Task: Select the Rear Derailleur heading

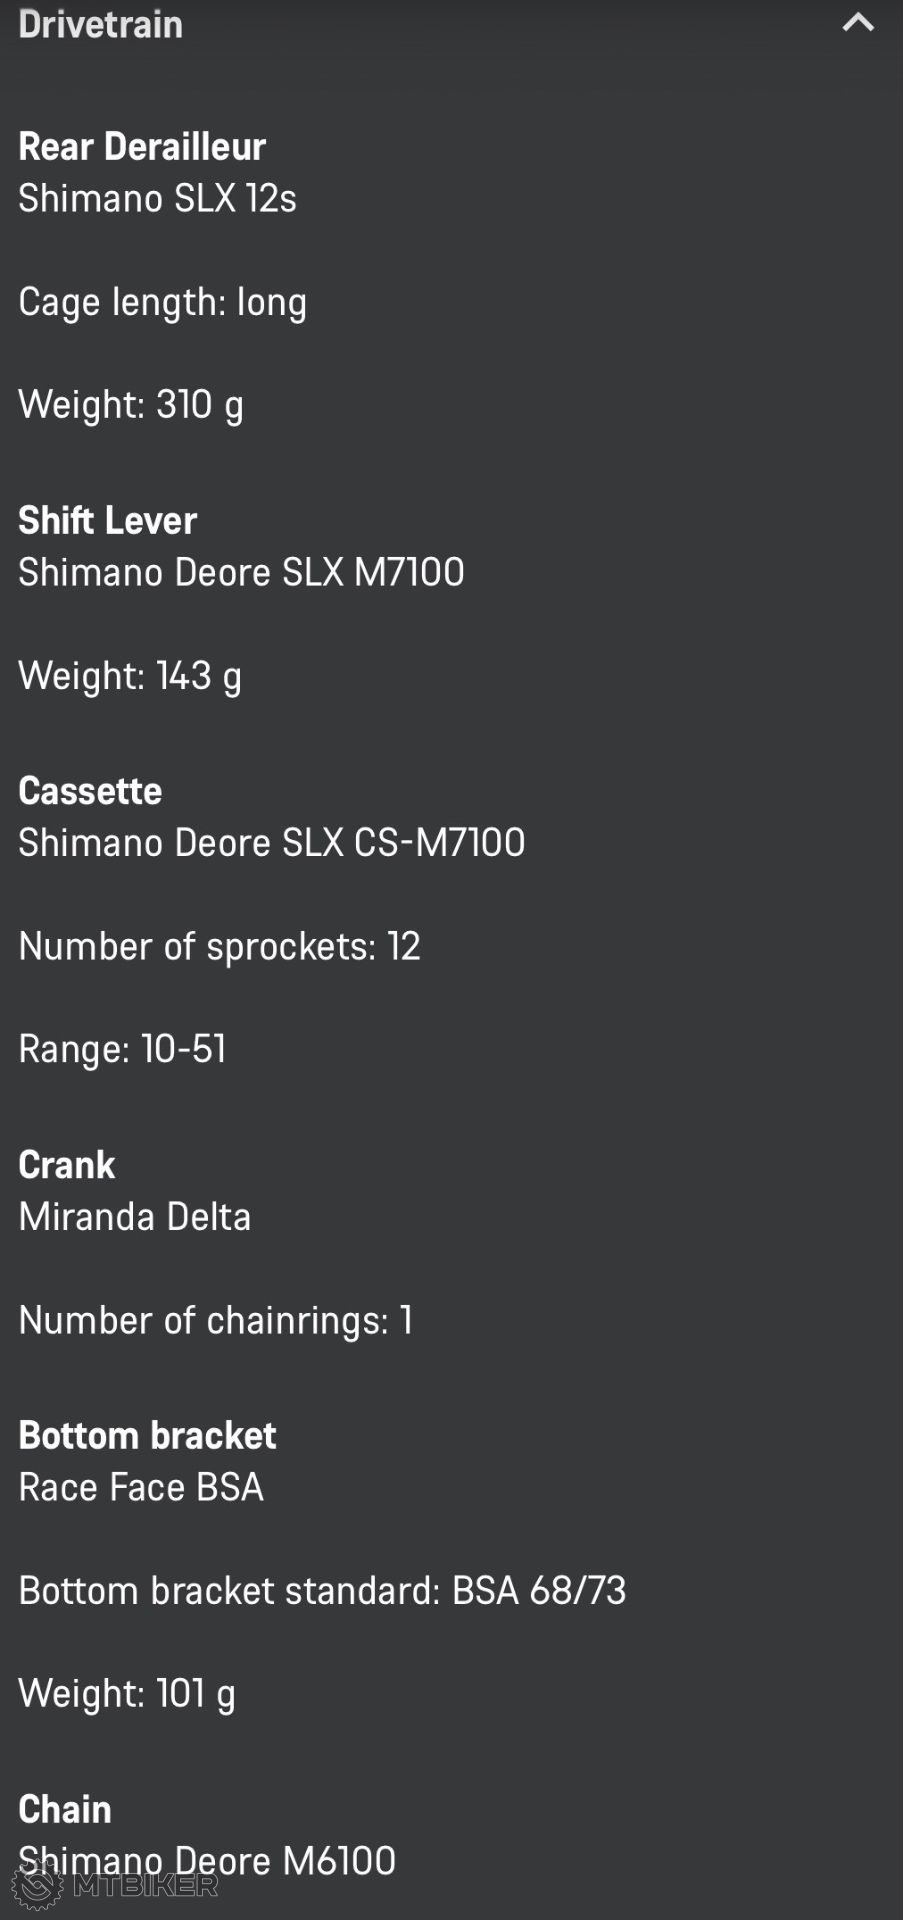Action: pyautogui.click(x=142, y=147)
